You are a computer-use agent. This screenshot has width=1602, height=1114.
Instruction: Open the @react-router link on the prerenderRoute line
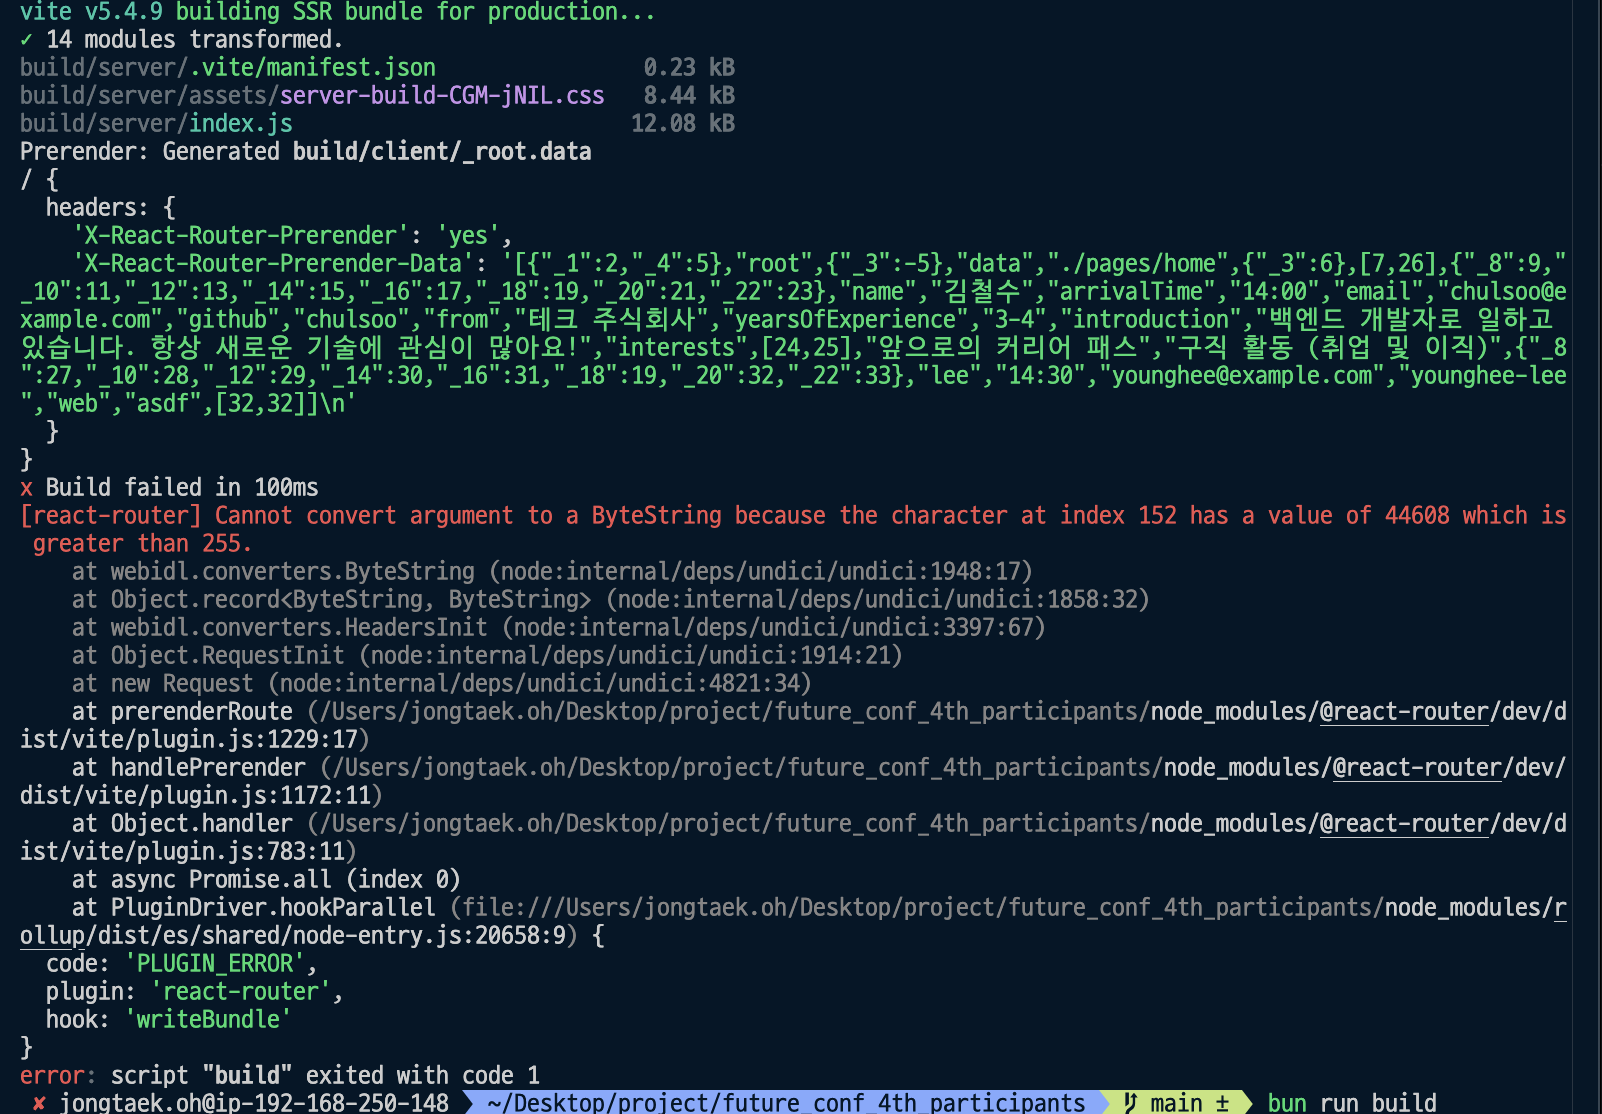(1404, 712)
